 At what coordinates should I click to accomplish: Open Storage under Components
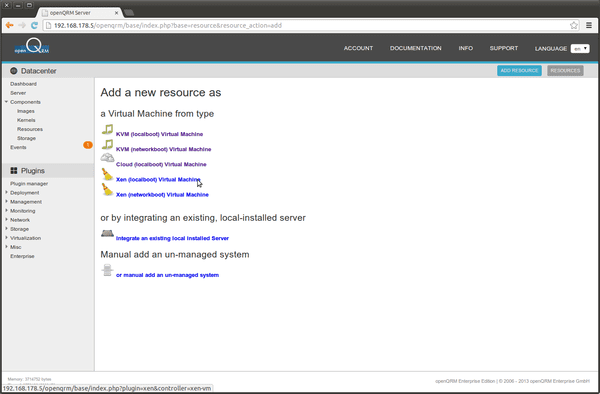26,138
